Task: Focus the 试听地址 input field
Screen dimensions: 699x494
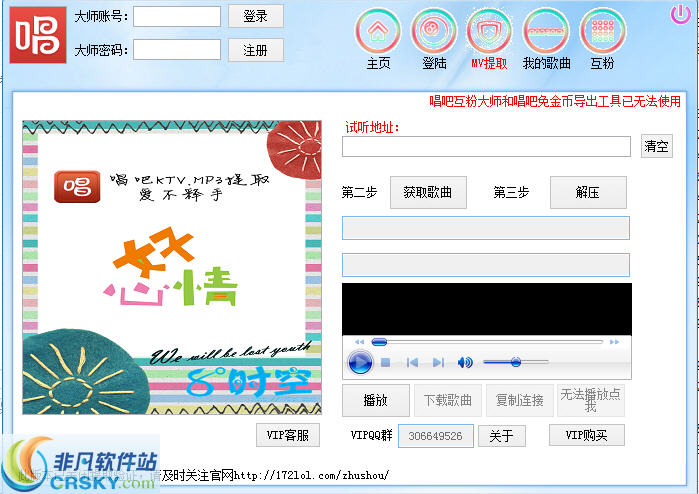Action: point(486,147)
